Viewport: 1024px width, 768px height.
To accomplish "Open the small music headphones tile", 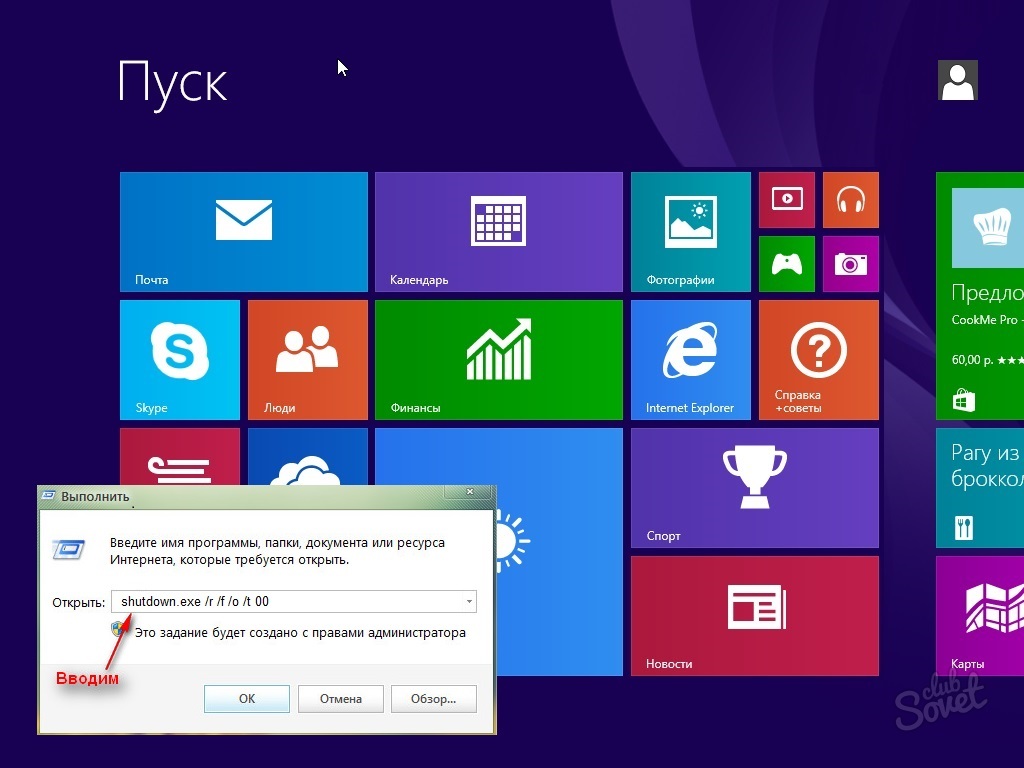I will (x=850, y=199).
